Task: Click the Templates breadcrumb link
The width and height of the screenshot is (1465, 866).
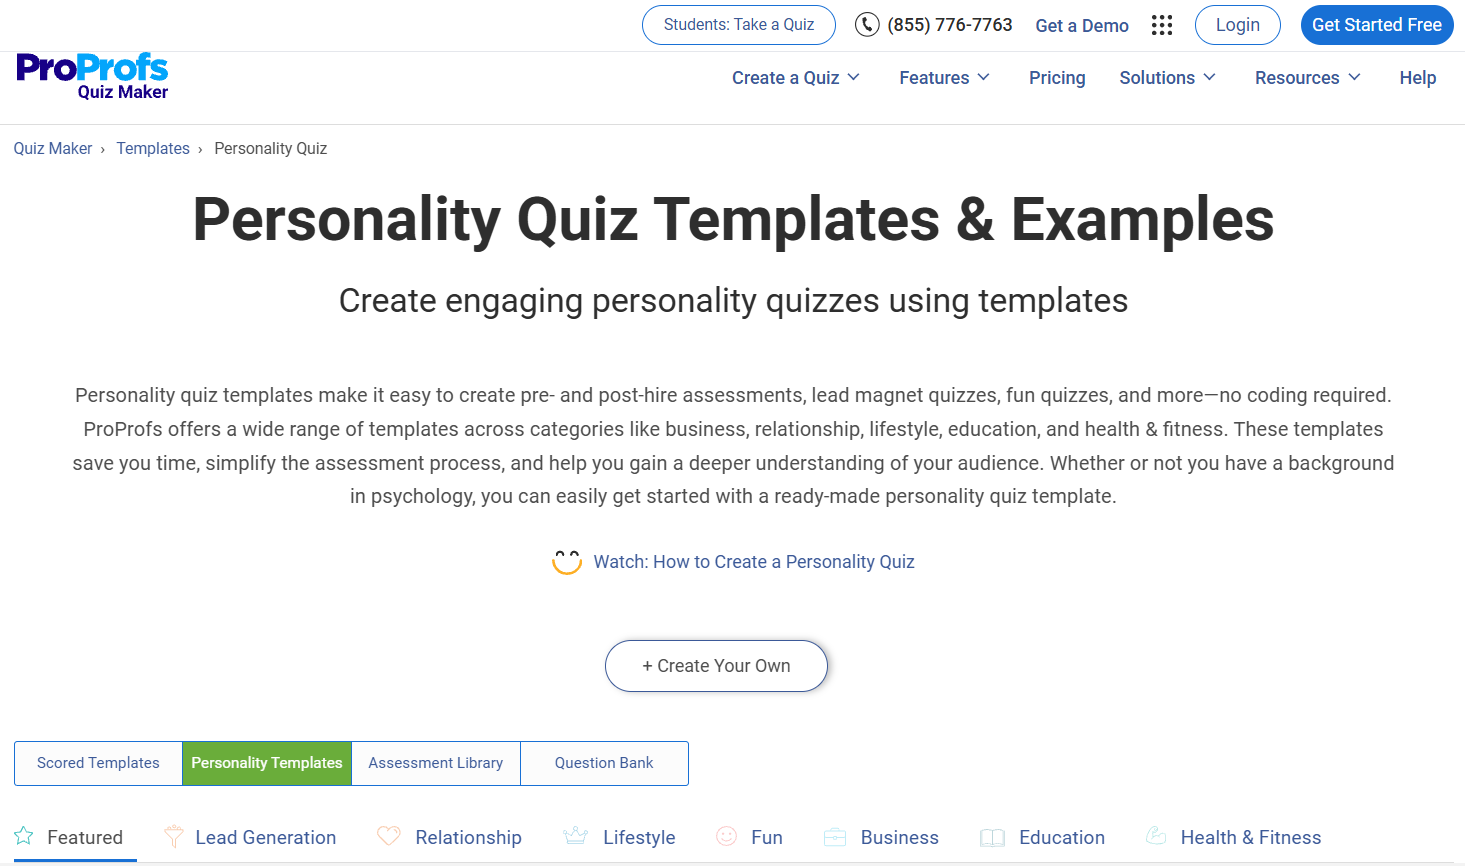Action: 153,148
